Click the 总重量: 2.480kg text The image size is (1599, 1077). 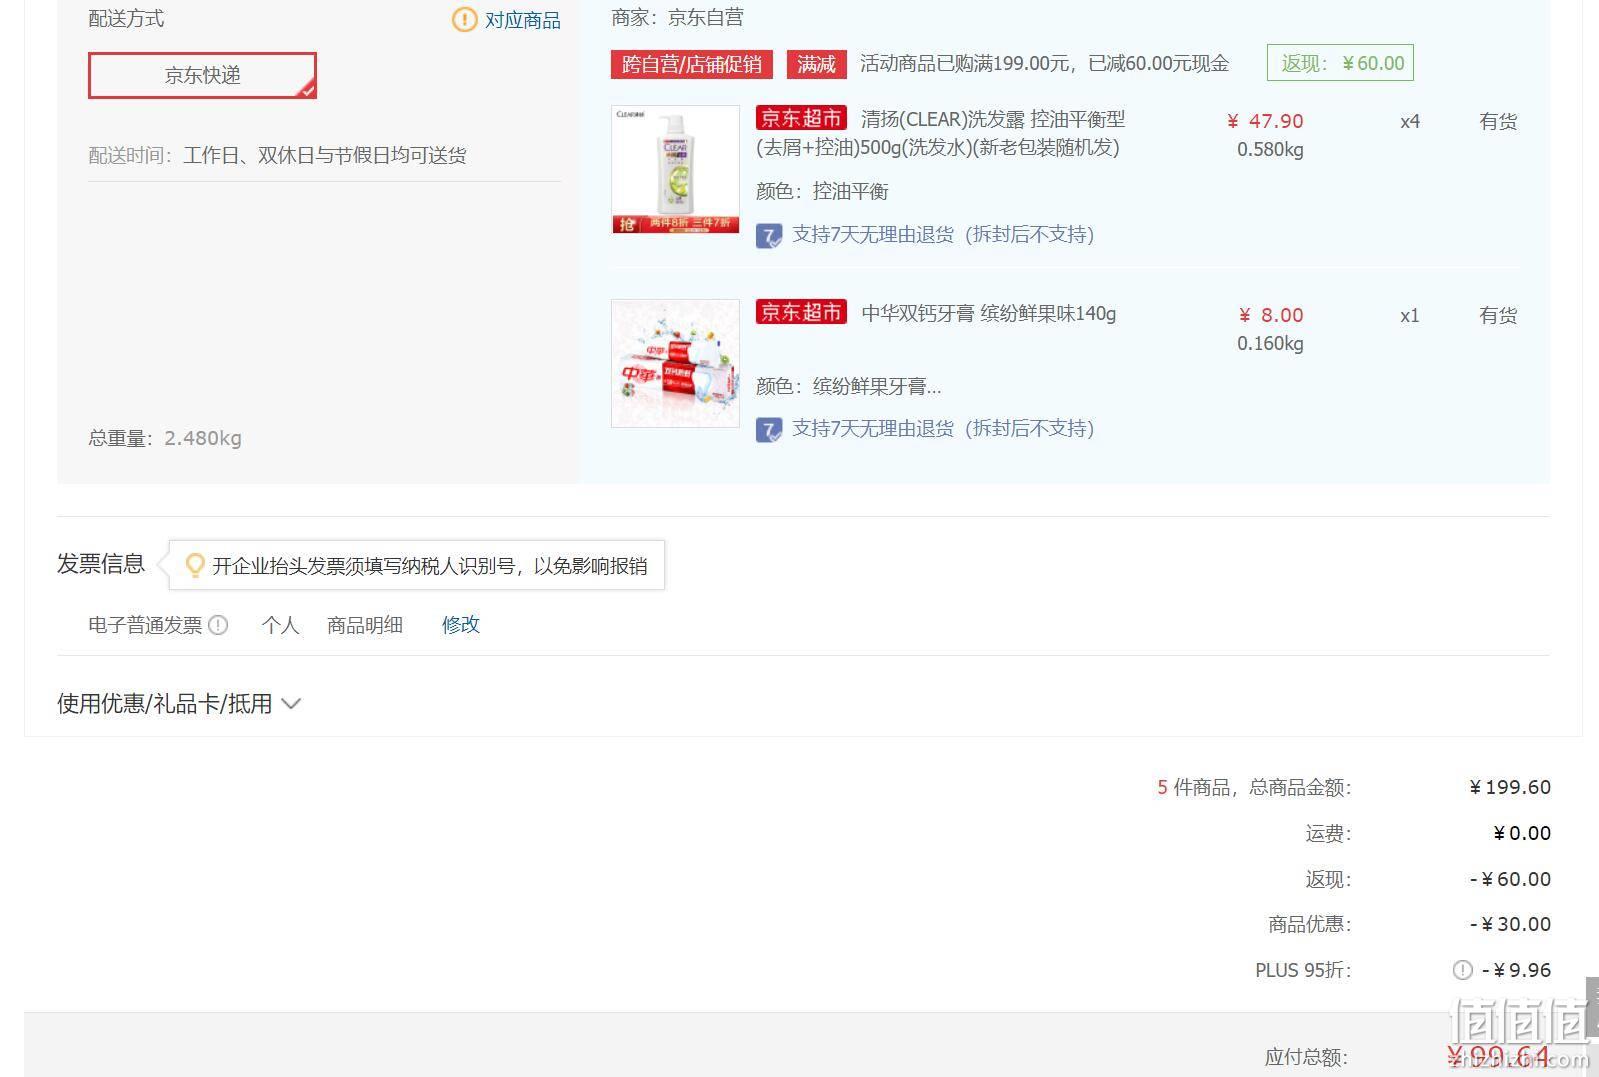click(165, 438)
